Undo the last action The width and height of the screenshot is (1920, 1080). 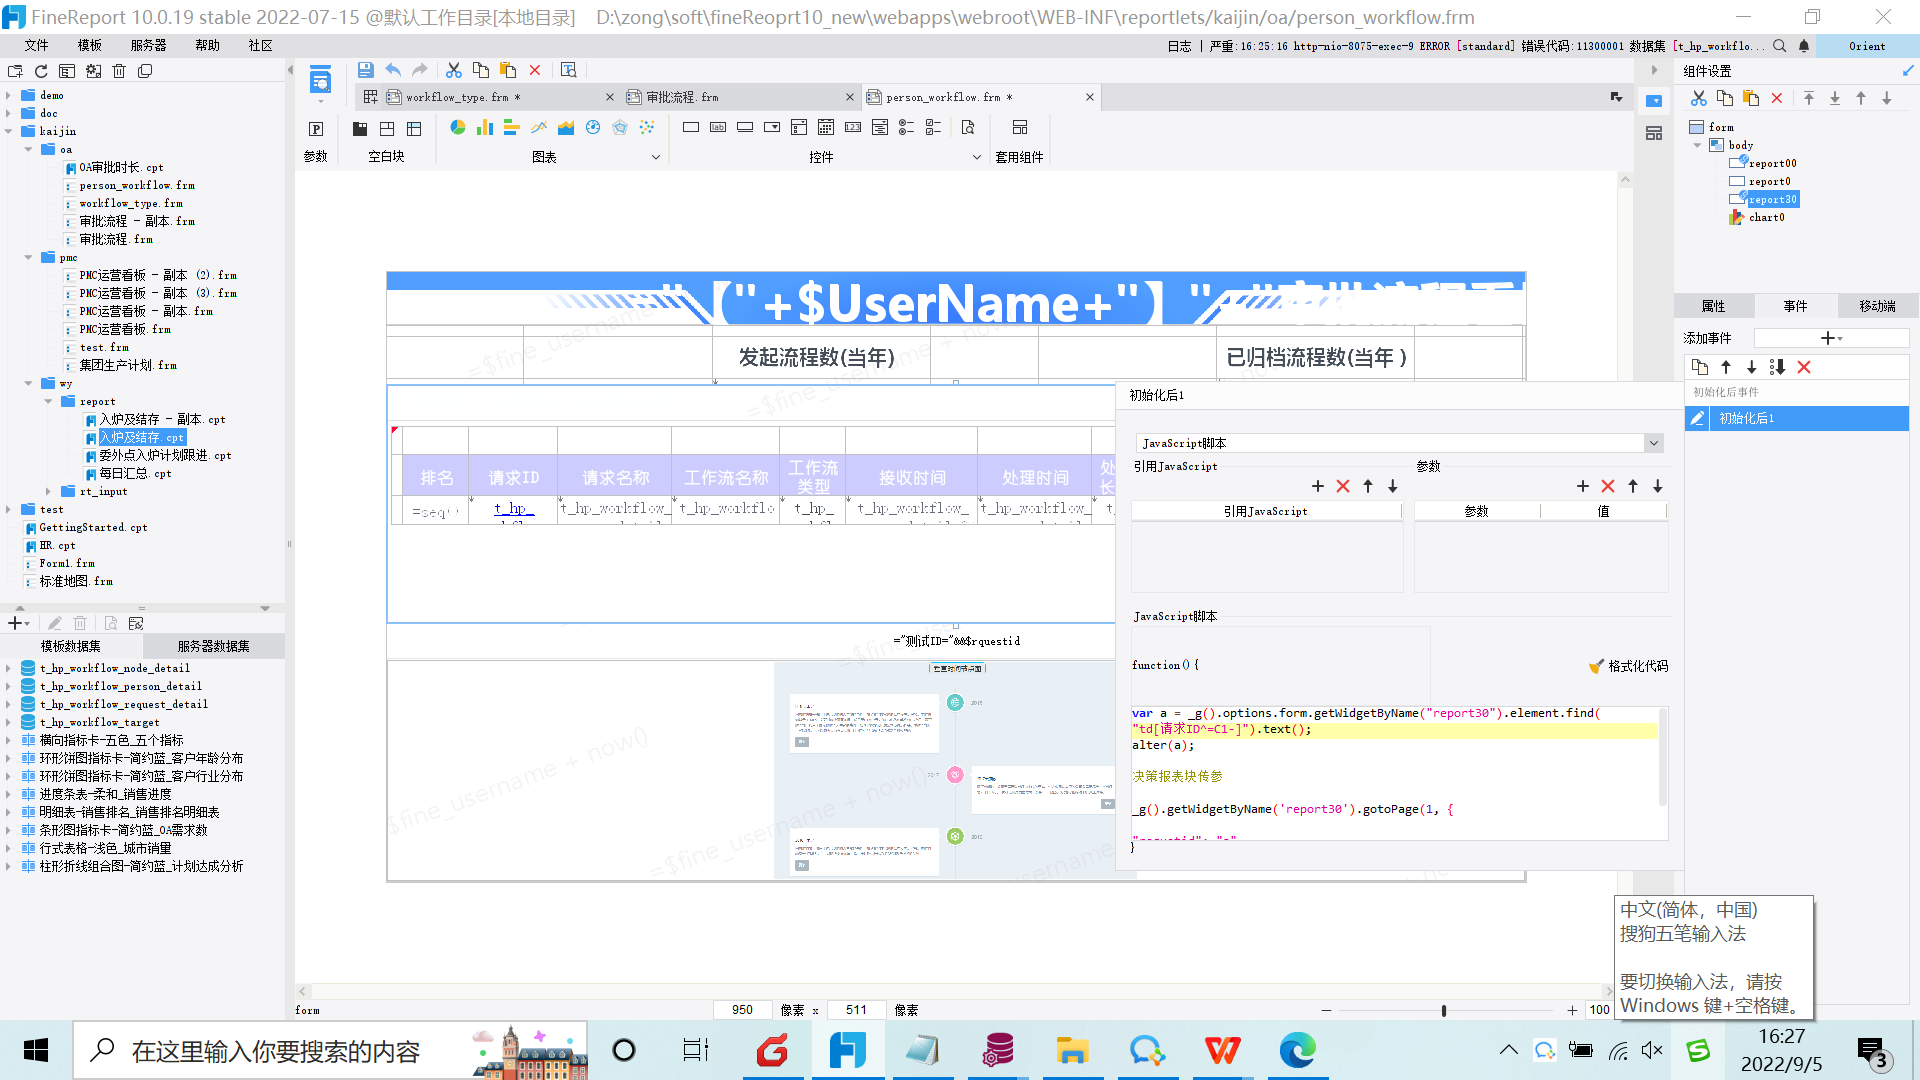[393, 70]
